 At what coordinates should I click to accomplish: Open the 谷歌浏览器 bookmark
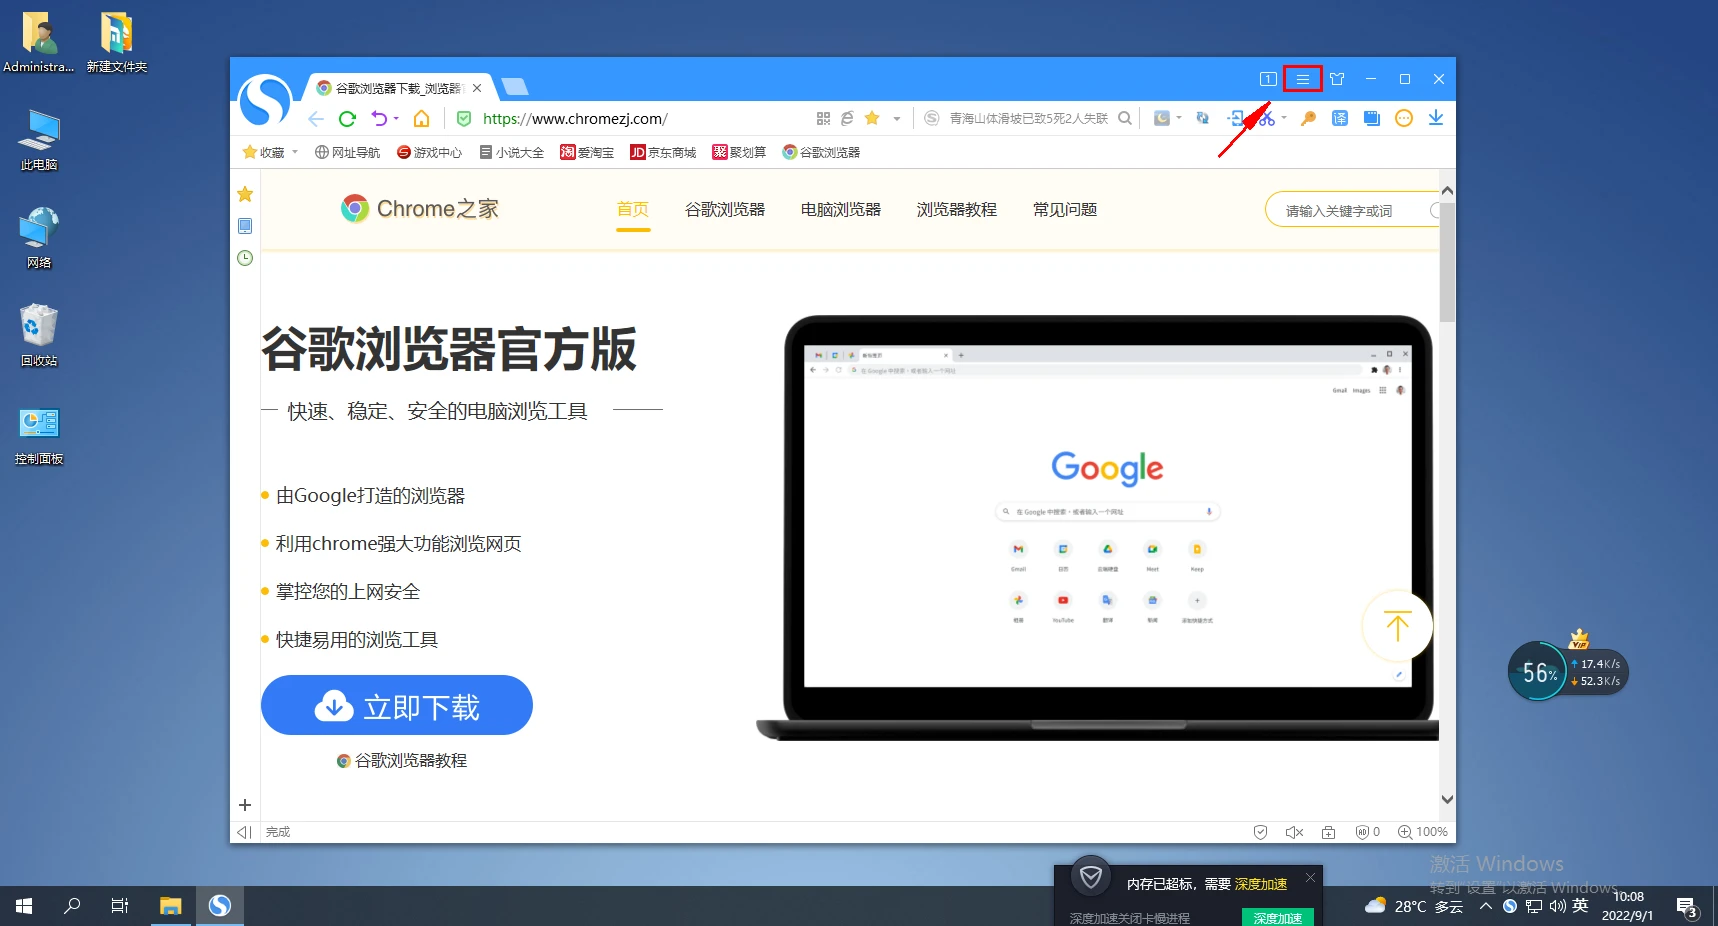pyautogui.click(x=821, y=152)
